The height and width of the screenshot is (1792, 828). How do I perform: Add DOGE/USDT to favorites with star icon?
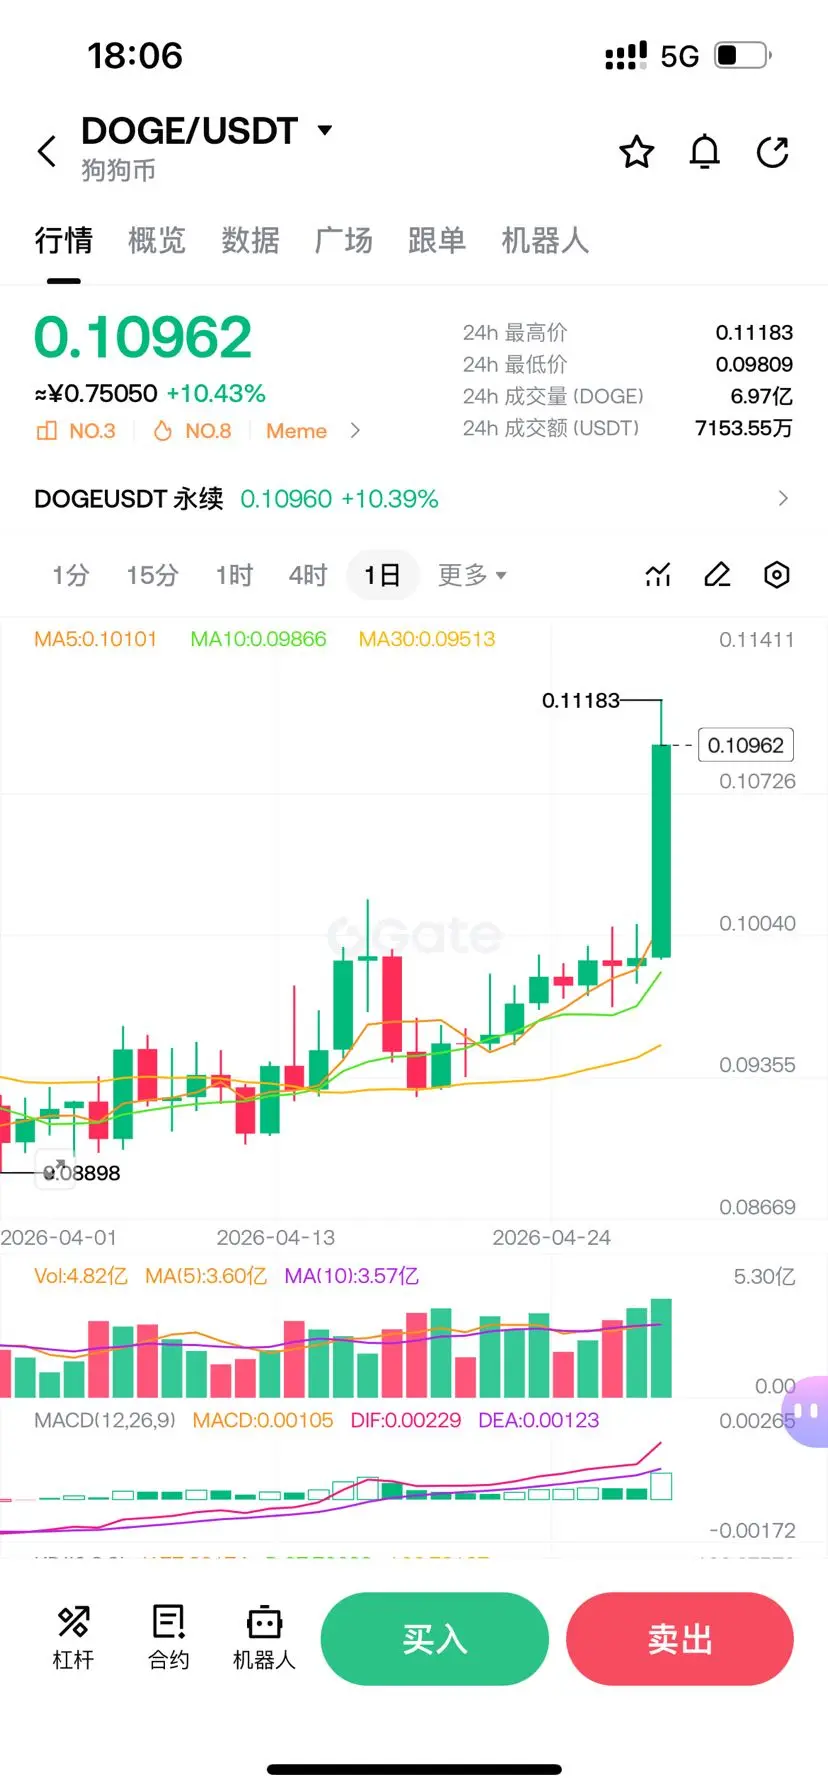pyautogui.click(x=637, y=152)
